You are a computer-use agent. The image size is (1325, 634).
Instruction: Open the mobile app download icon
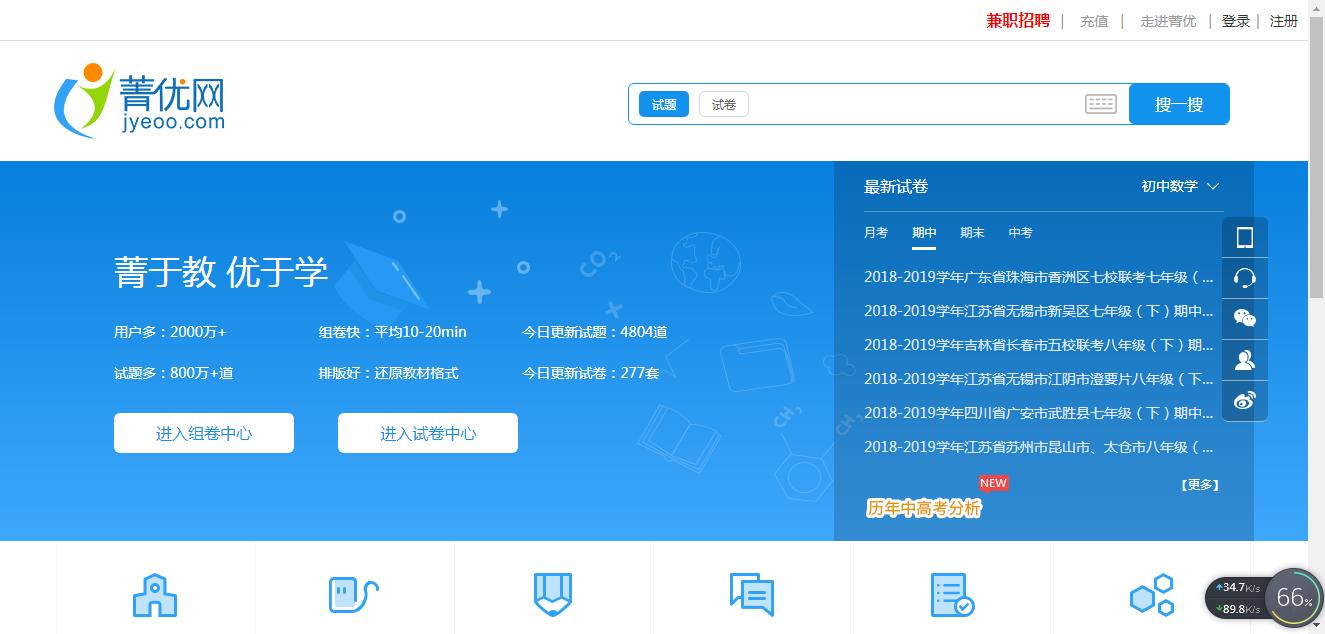coord(1244,237)
